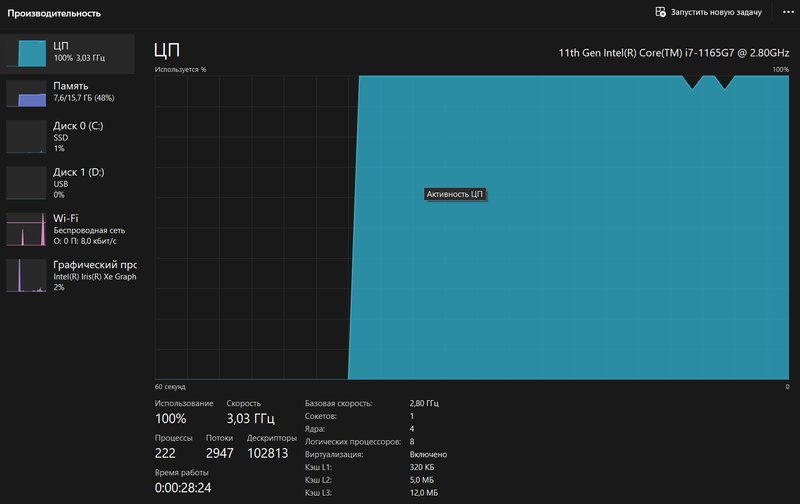Select the GPU mini graph thumbnail
Image resolution: width=800 pixels, height=504 pixels.
coord(26,275)
